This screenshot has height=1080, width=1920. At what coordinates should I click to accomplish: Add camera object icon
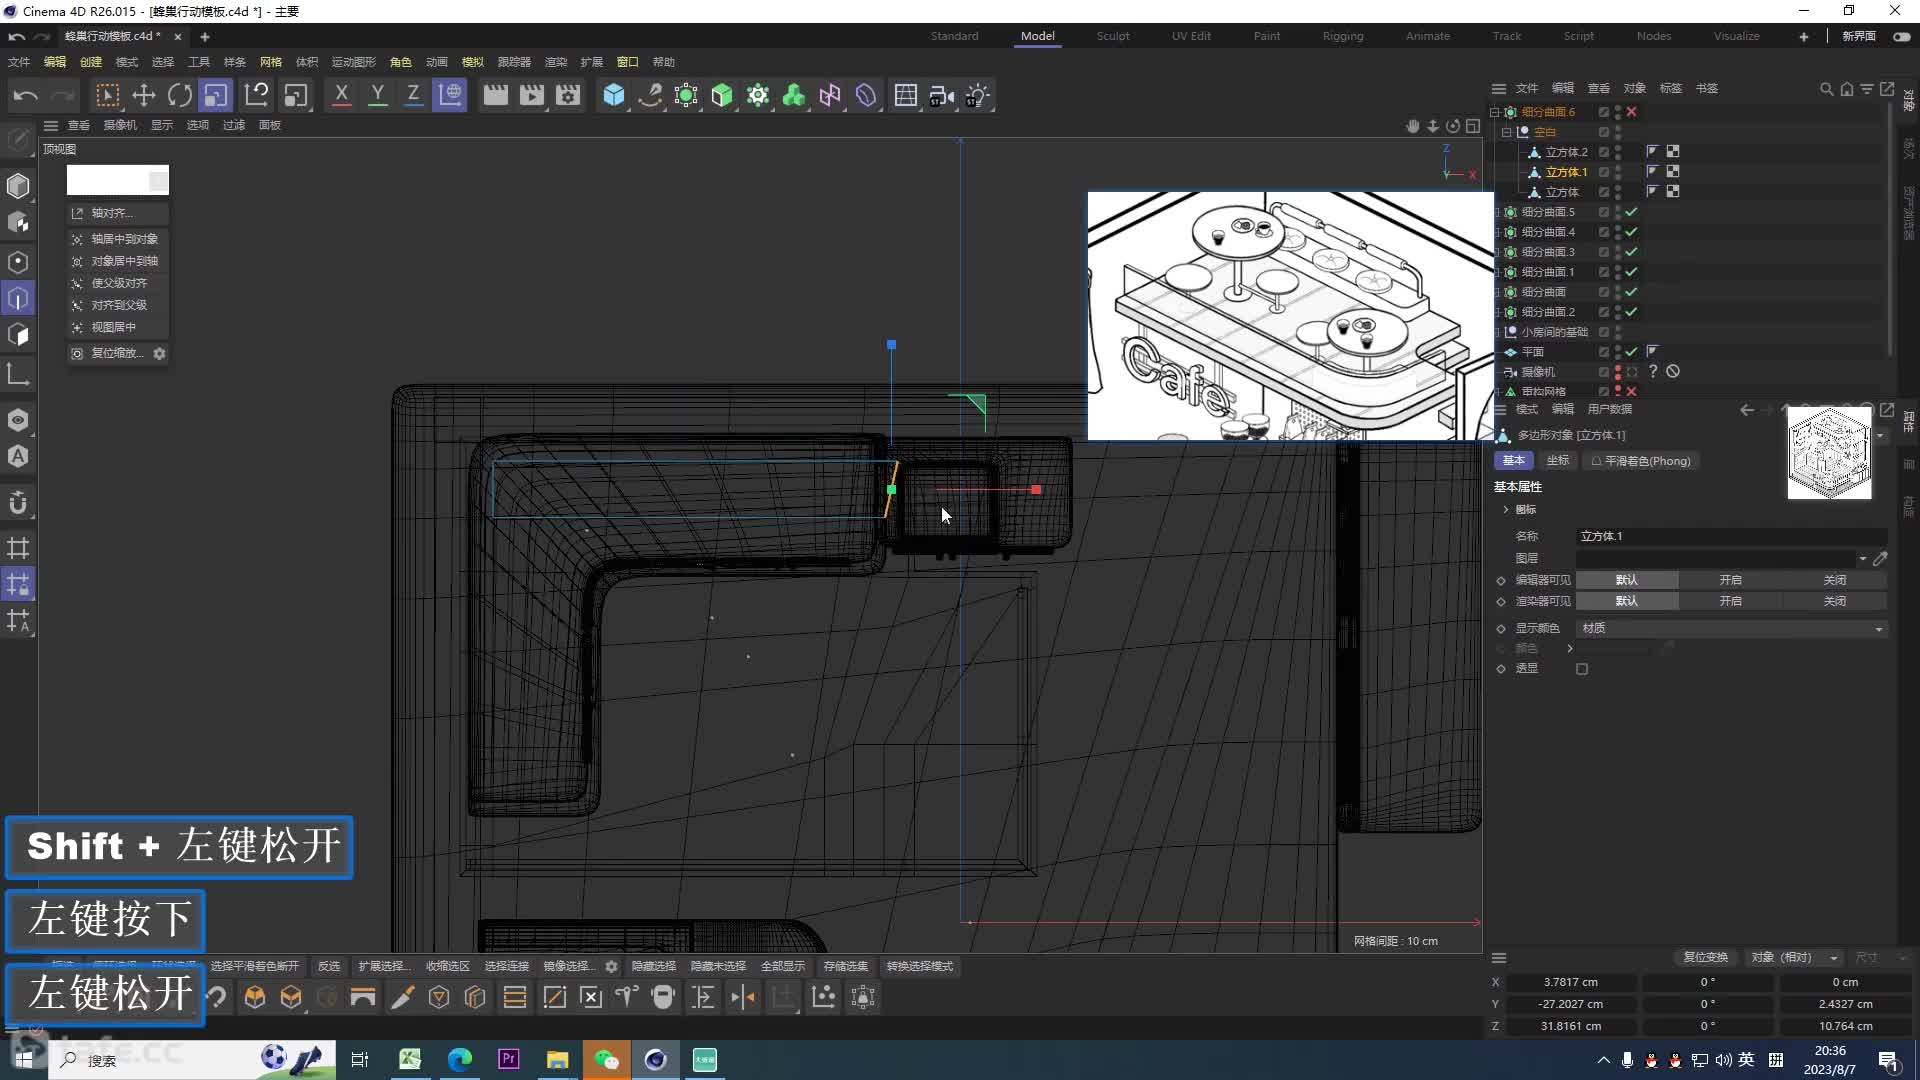click(x=941, y=95)
